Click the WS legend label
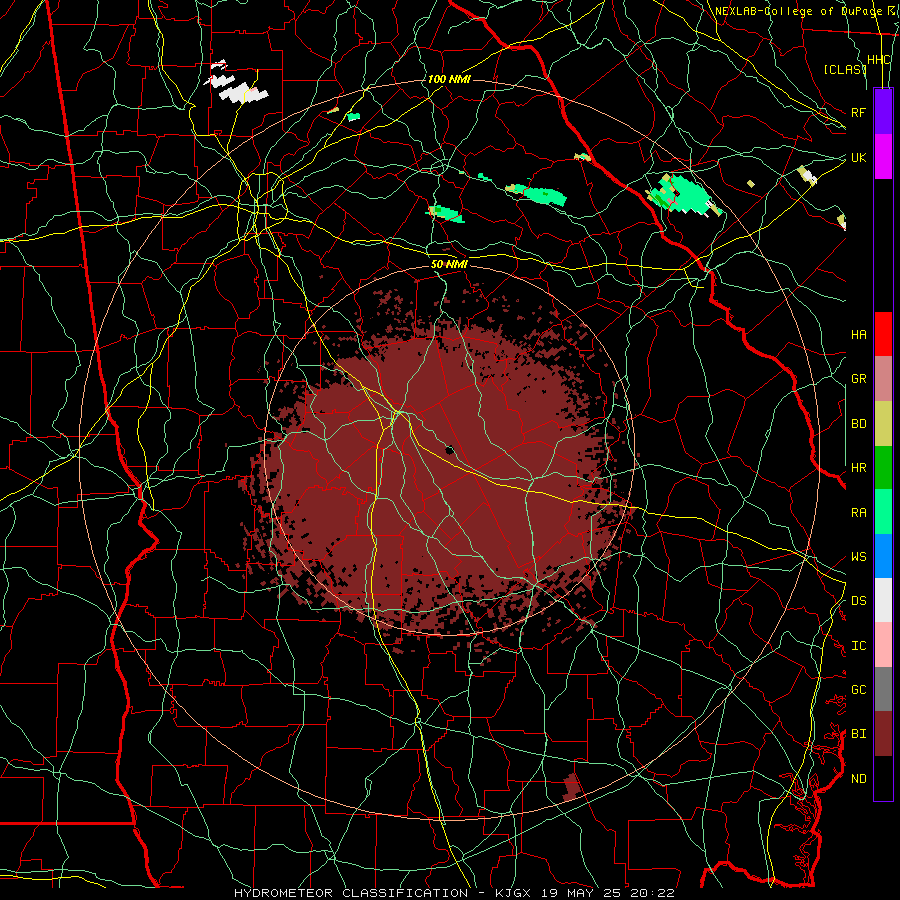 click(x=858, y=557)
